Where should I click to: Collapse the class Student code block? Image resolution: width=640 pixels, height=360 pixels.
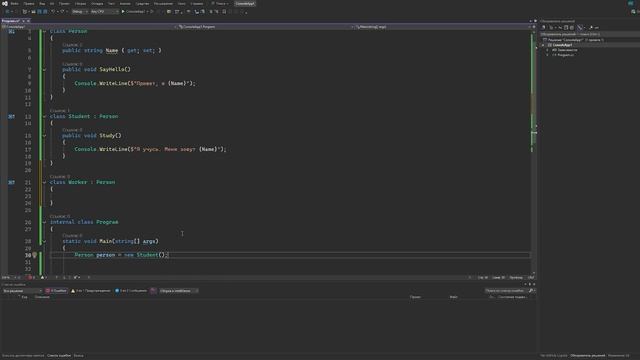point(44,117)
